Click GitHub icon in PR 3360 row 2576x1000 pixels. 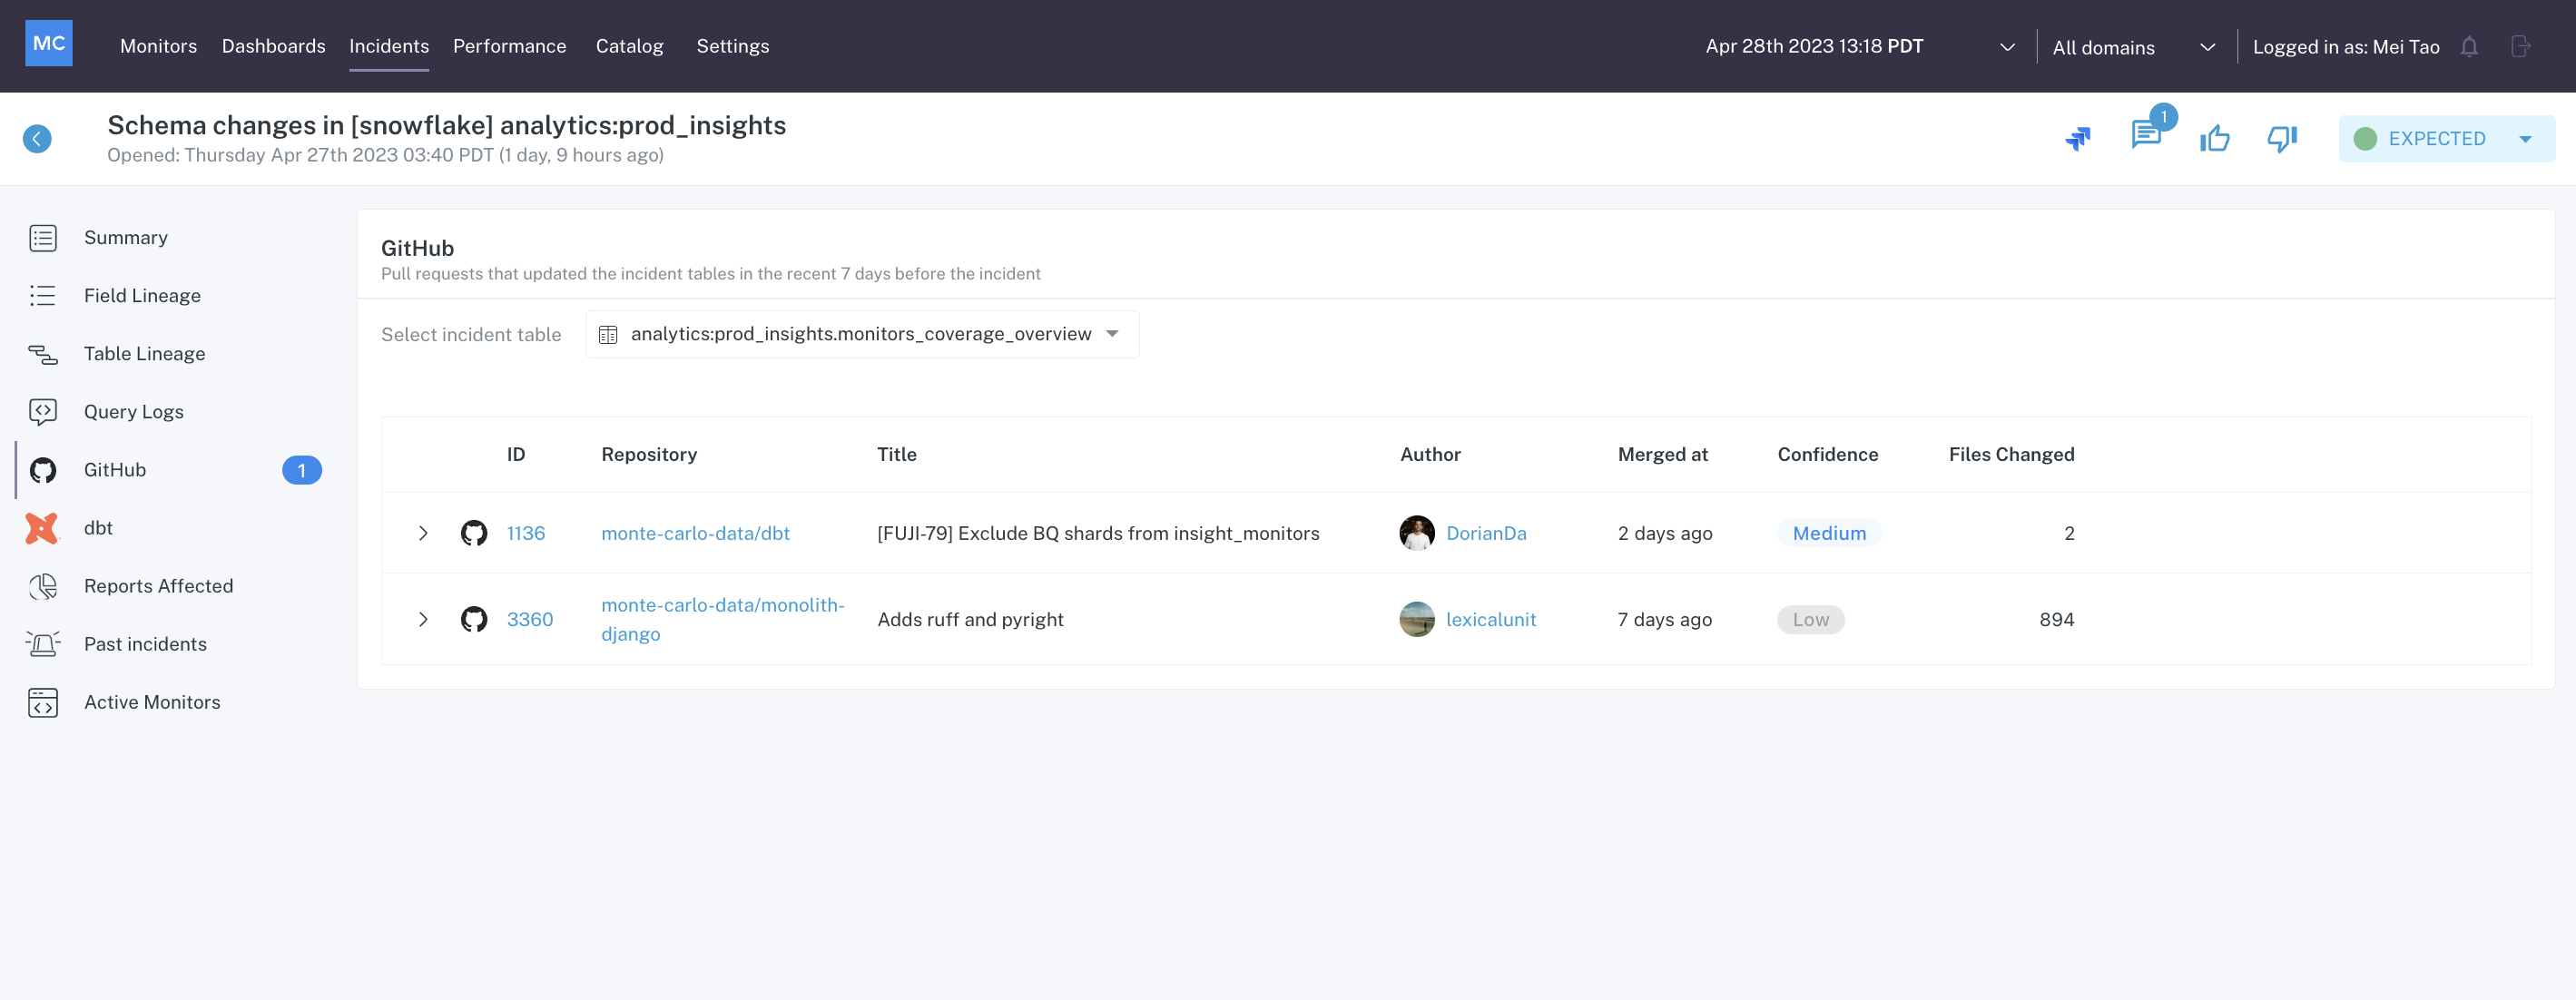tap(474, 619)
